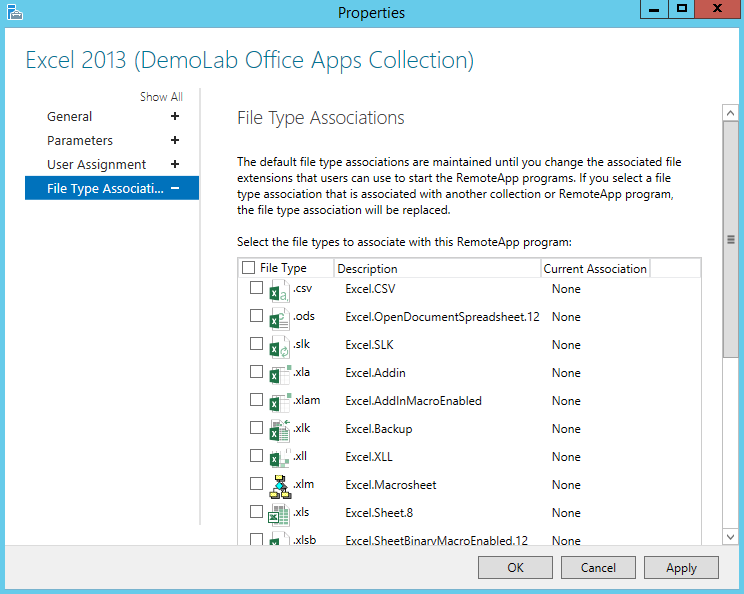Click the .xlm macrosheet icon
Image resolution: width=744 pixels, height=594 pixels.
(x=278, y=485)
